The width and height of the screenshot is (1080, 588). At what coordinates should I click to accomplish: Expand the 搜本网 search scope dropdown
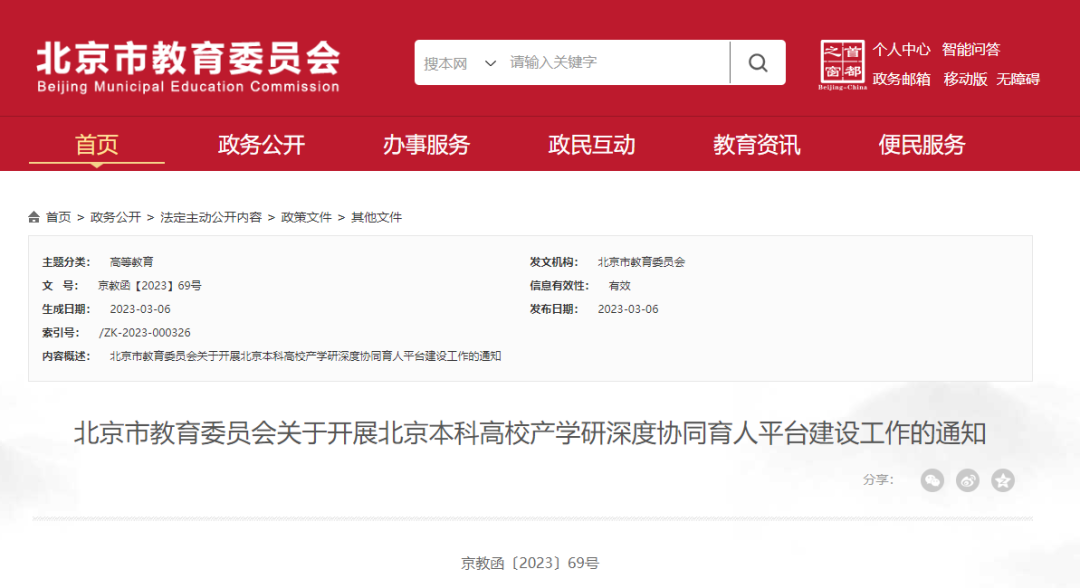click(460, 63)
